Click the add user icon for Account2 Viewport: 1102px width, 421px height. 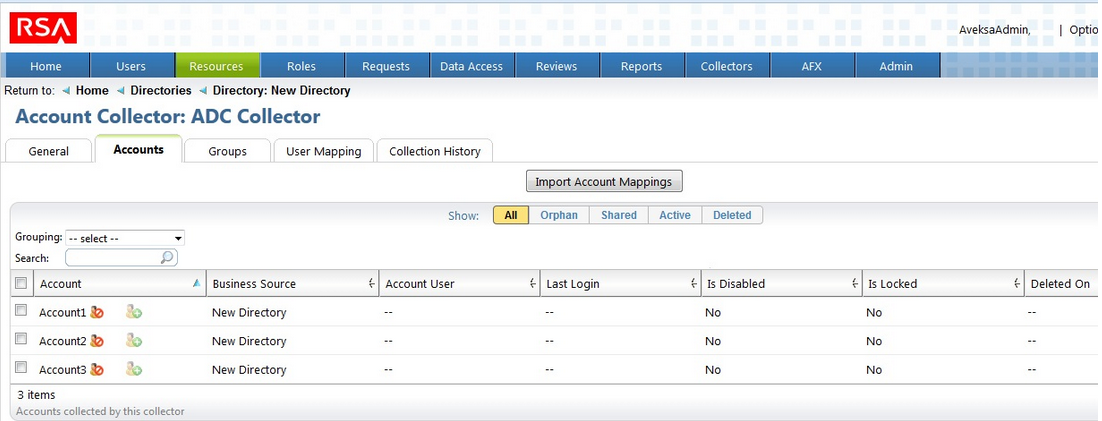(134, 341)
